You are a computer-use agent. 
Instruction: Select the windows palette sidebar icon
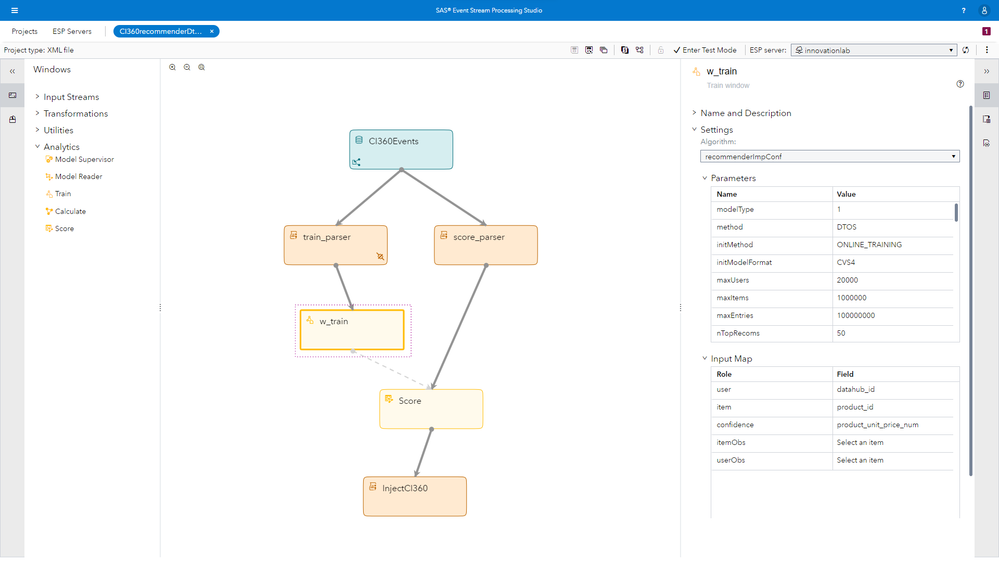(12, 95)
